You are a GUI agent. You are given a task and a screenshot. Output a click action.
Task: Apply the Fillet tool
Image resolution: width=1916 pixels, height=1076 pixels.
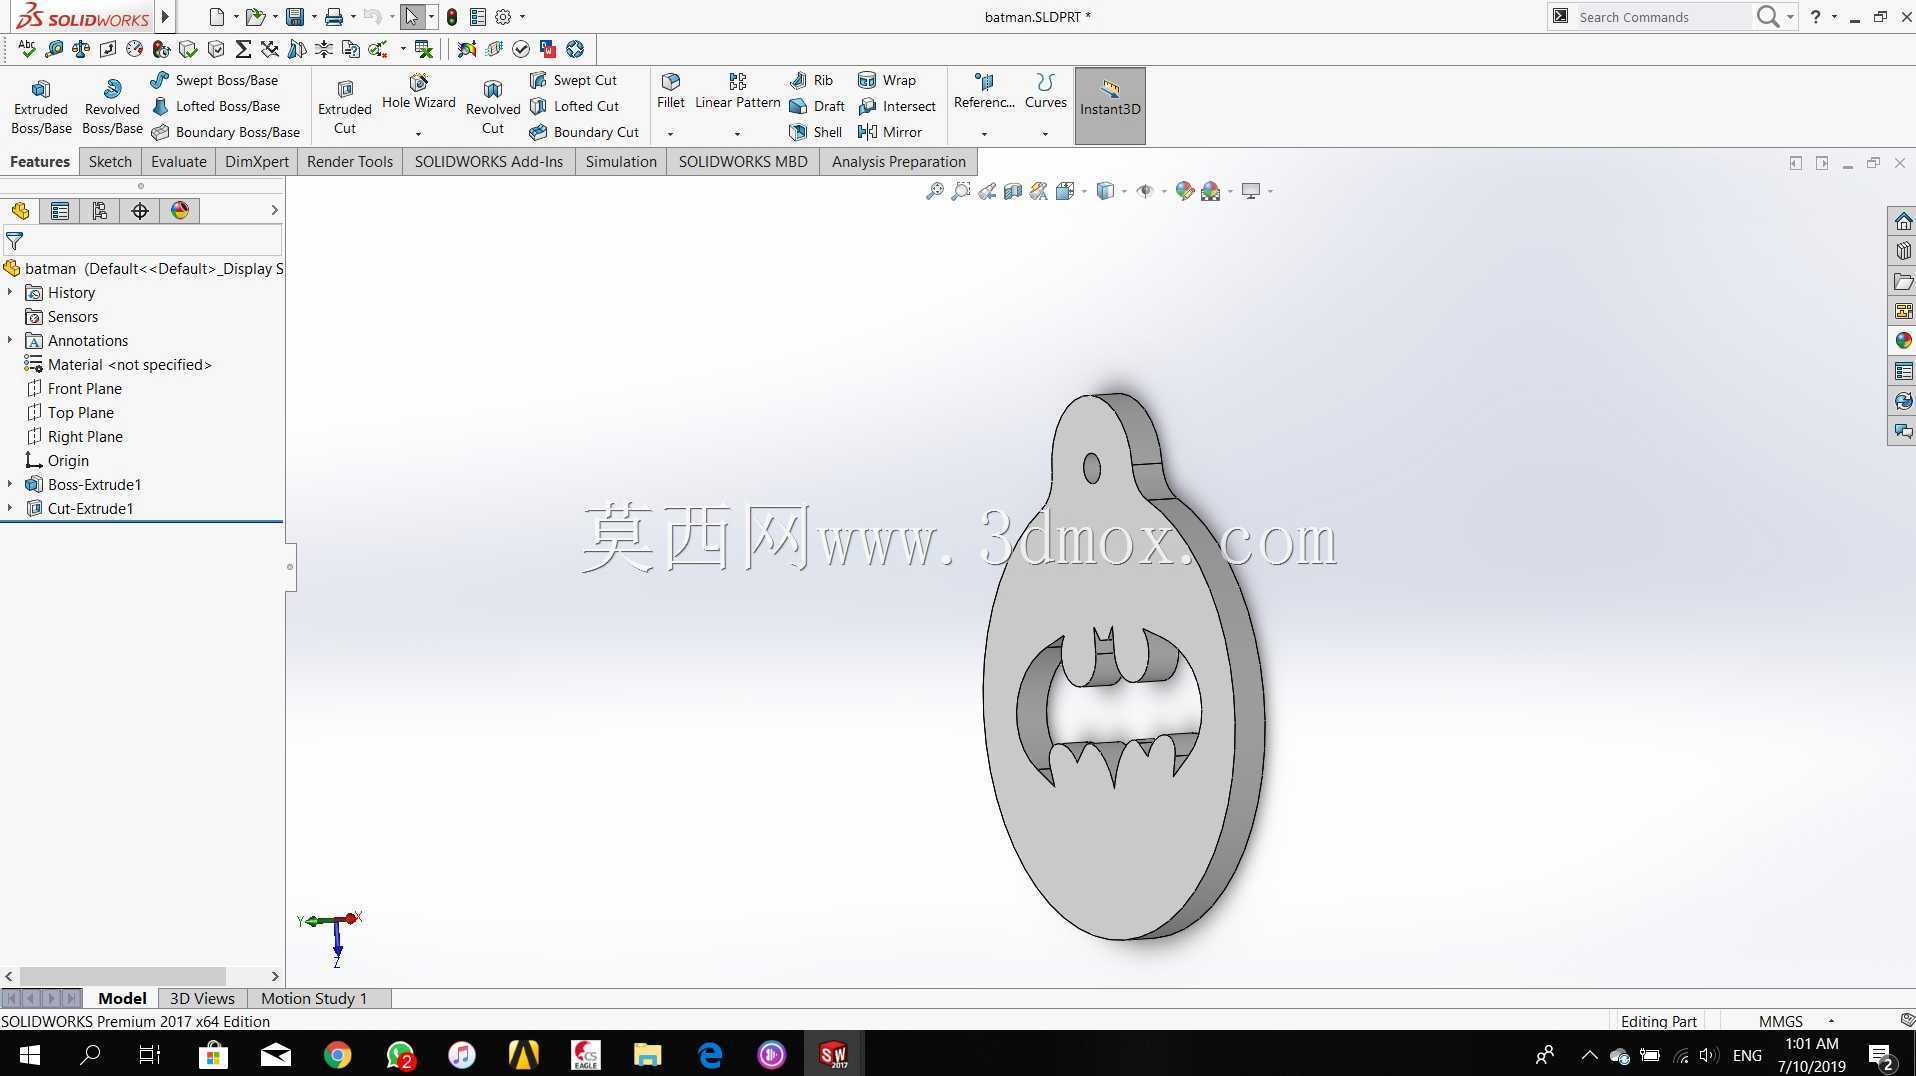[x=671, y=91]
